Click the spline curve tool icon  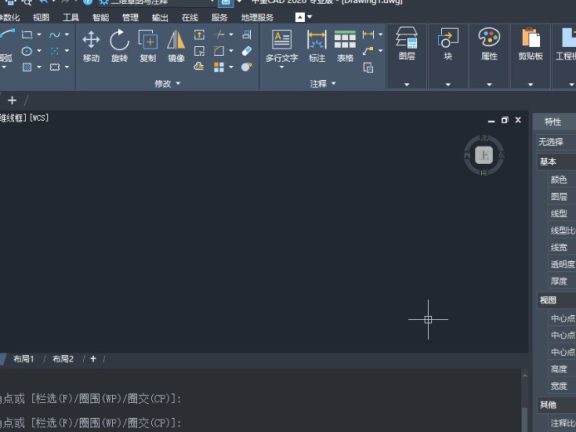pyautogui.click(x=55, y=35)
